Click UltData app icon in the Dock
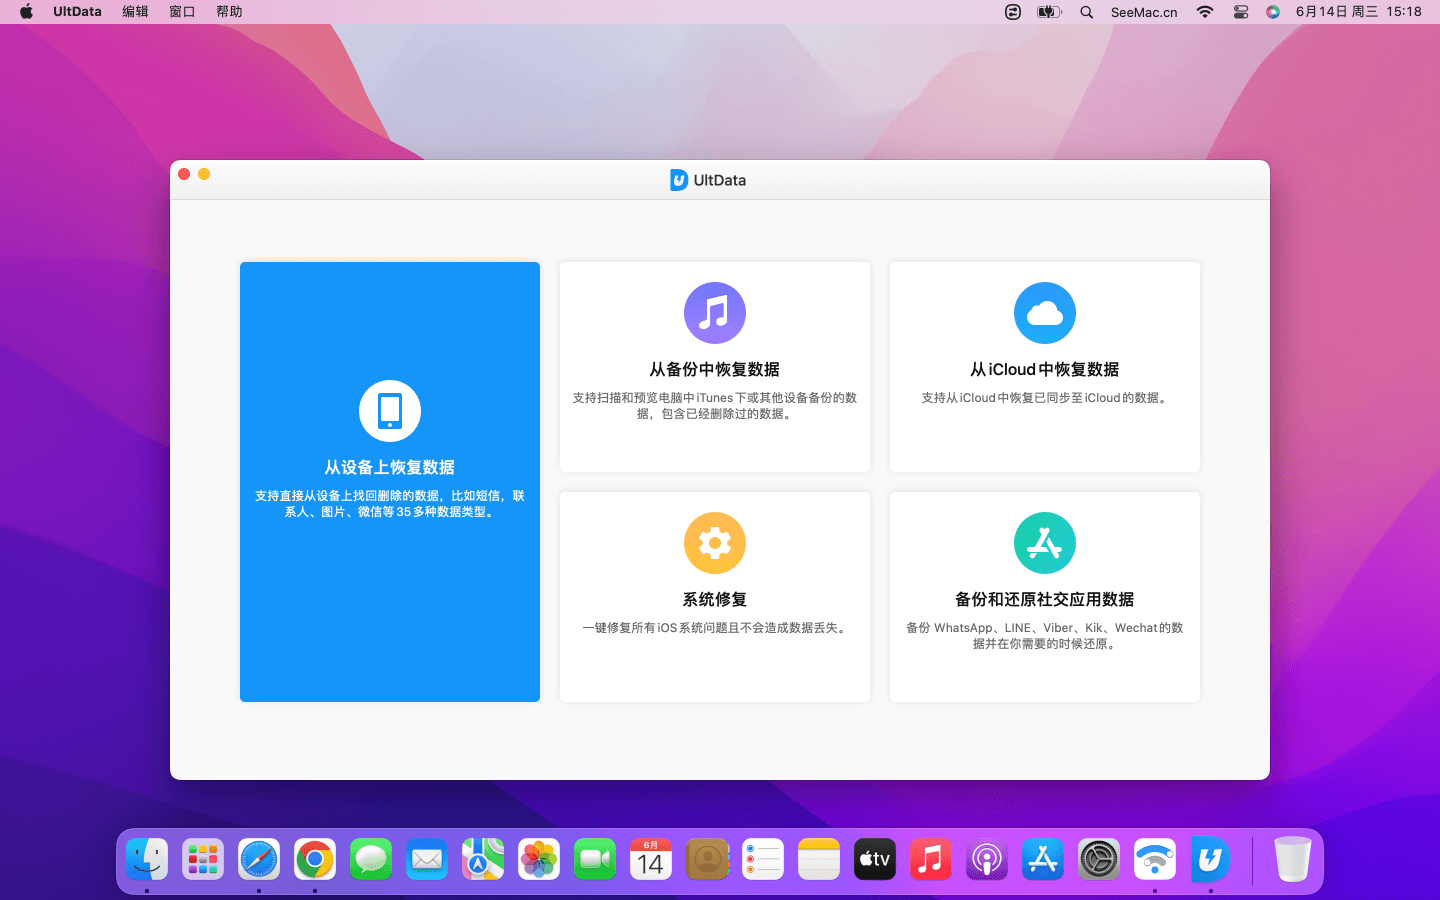The height and width of the screenshot is (900, 1440). (1211, 859)
